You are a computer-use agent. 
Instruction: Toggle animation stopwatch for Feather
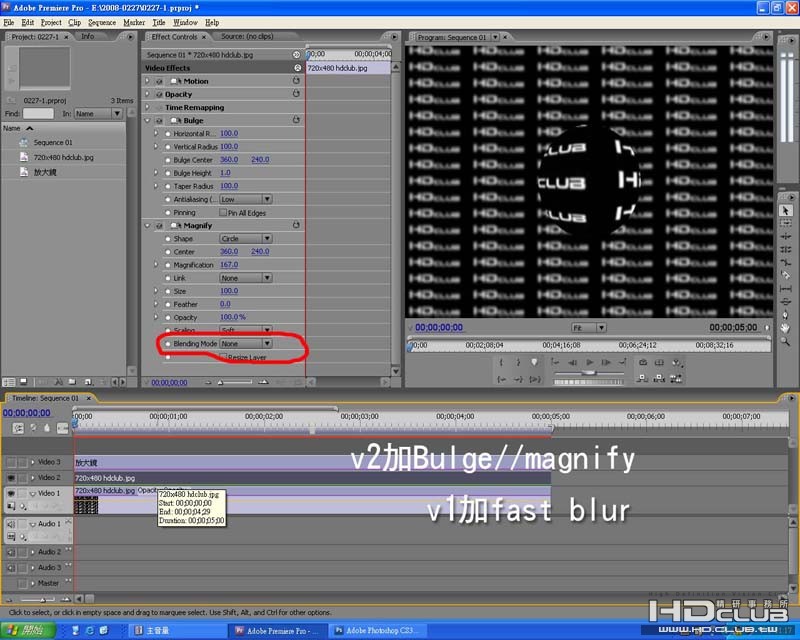coord(167,304)
